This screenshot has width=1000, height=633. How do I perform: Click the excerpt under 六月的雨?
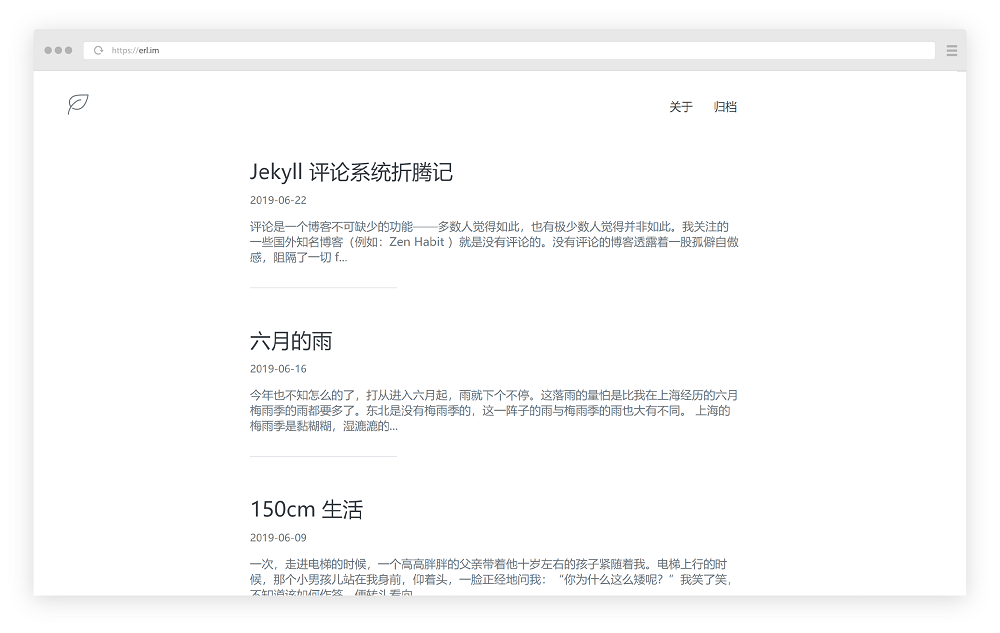point(494,411)
